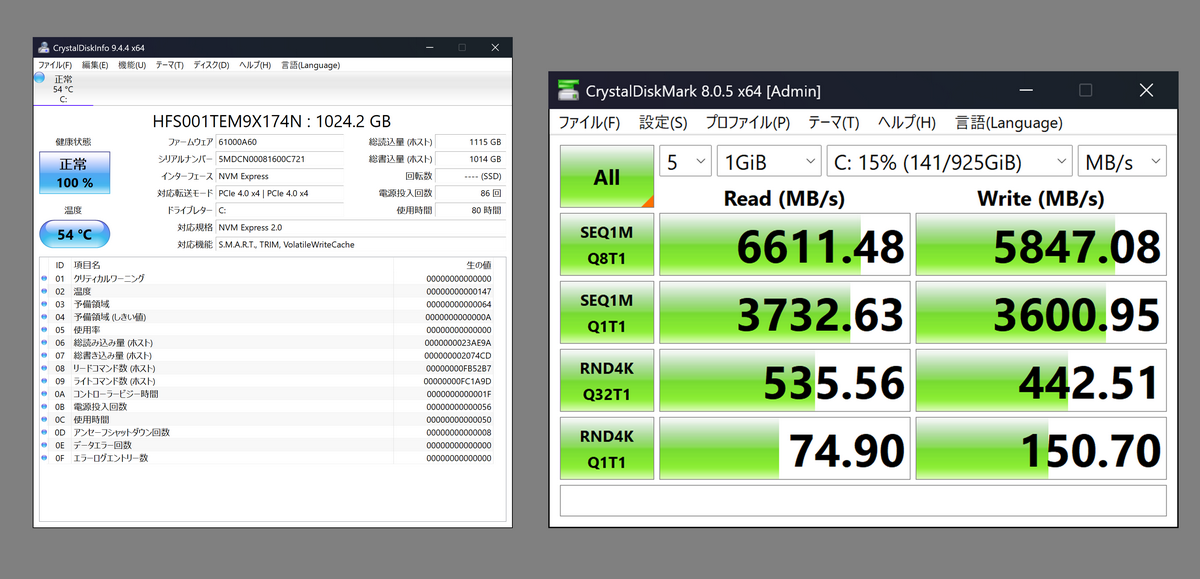Open ヘルプ(H) menu in CrystalDiskMark
Viewport: 1200px width, 579px height.
(x=907, y=123)
